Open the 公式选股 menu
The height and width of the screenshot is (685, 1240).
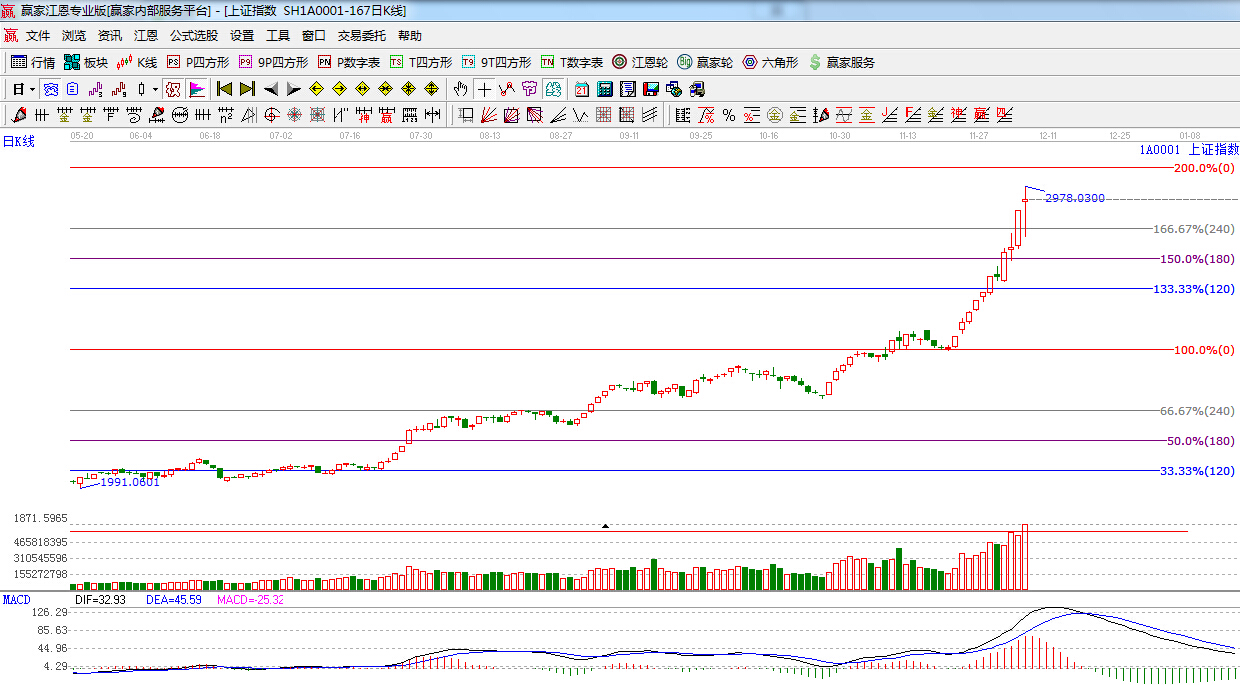click(x=193, y=35)
